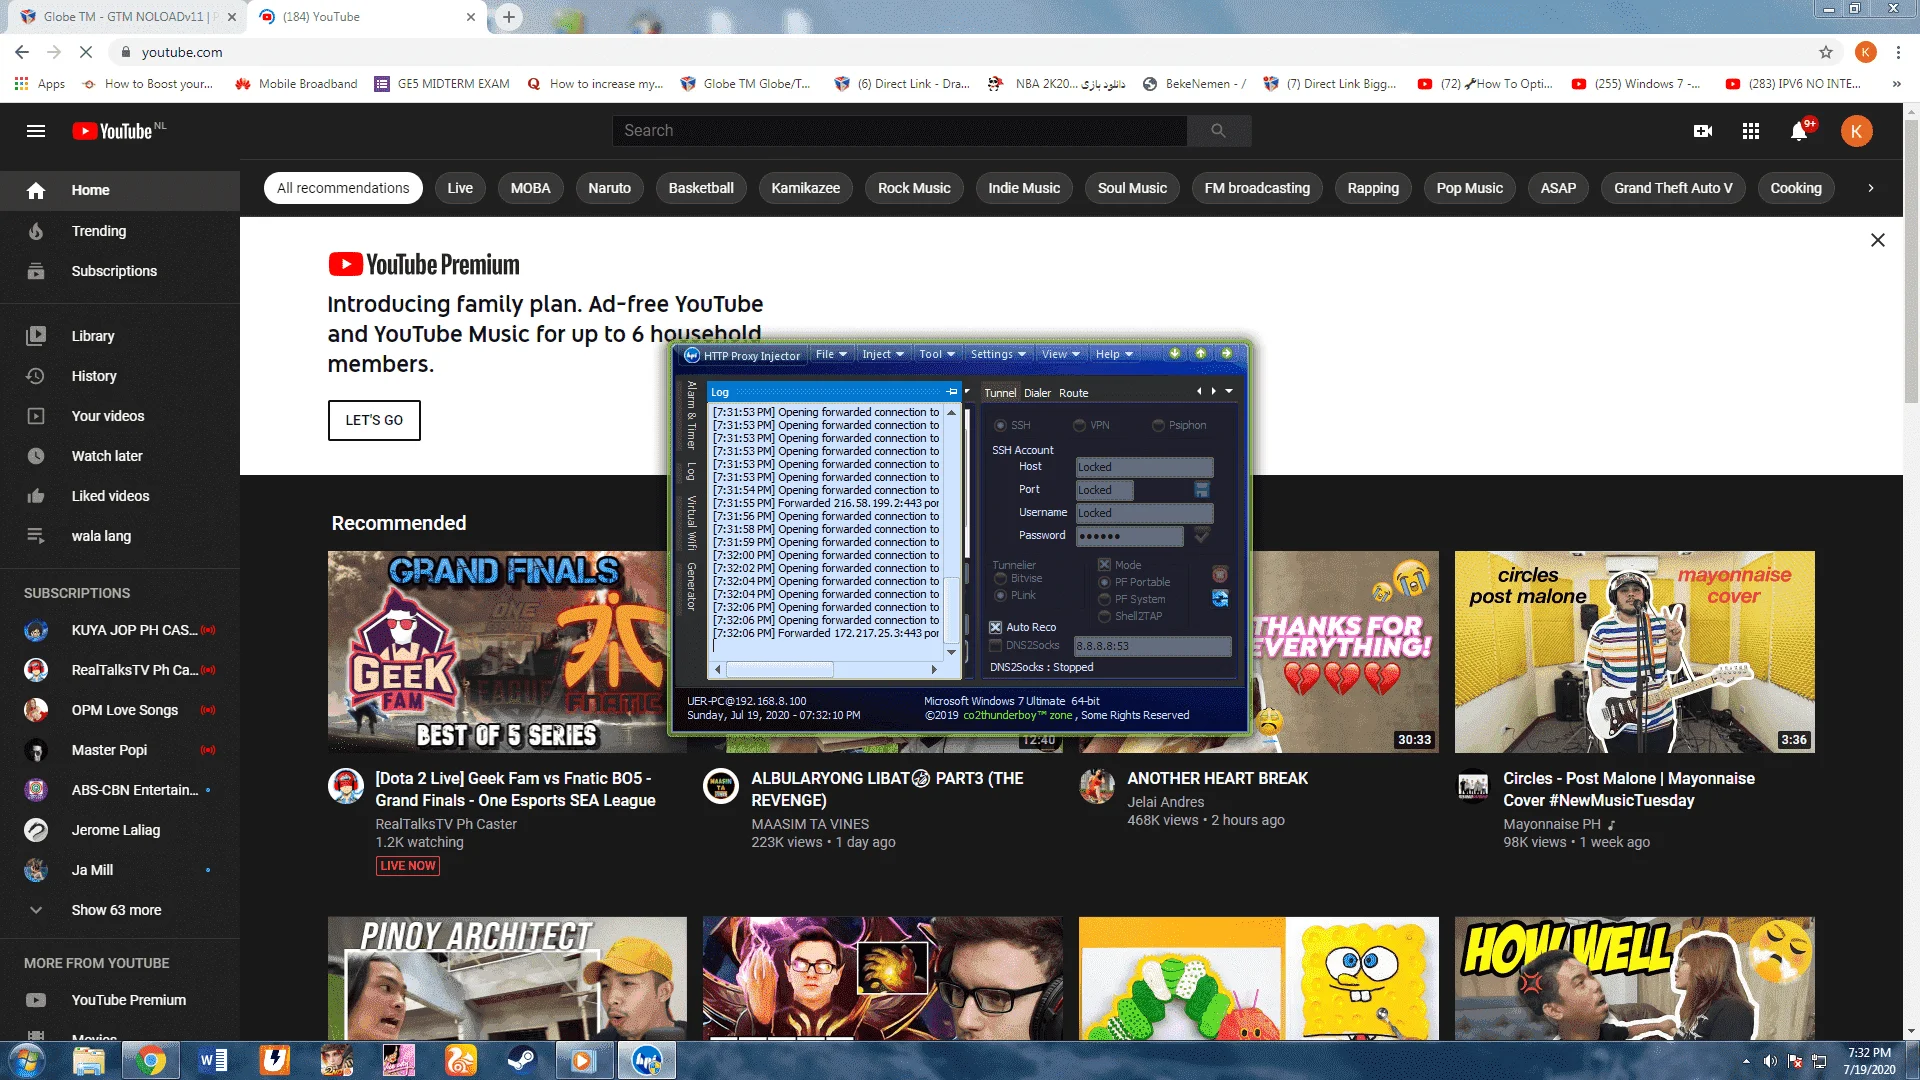Toggle the DNS2Socks checkbox
This screenshot has width=1920, height=1080.
coord(996,646)
